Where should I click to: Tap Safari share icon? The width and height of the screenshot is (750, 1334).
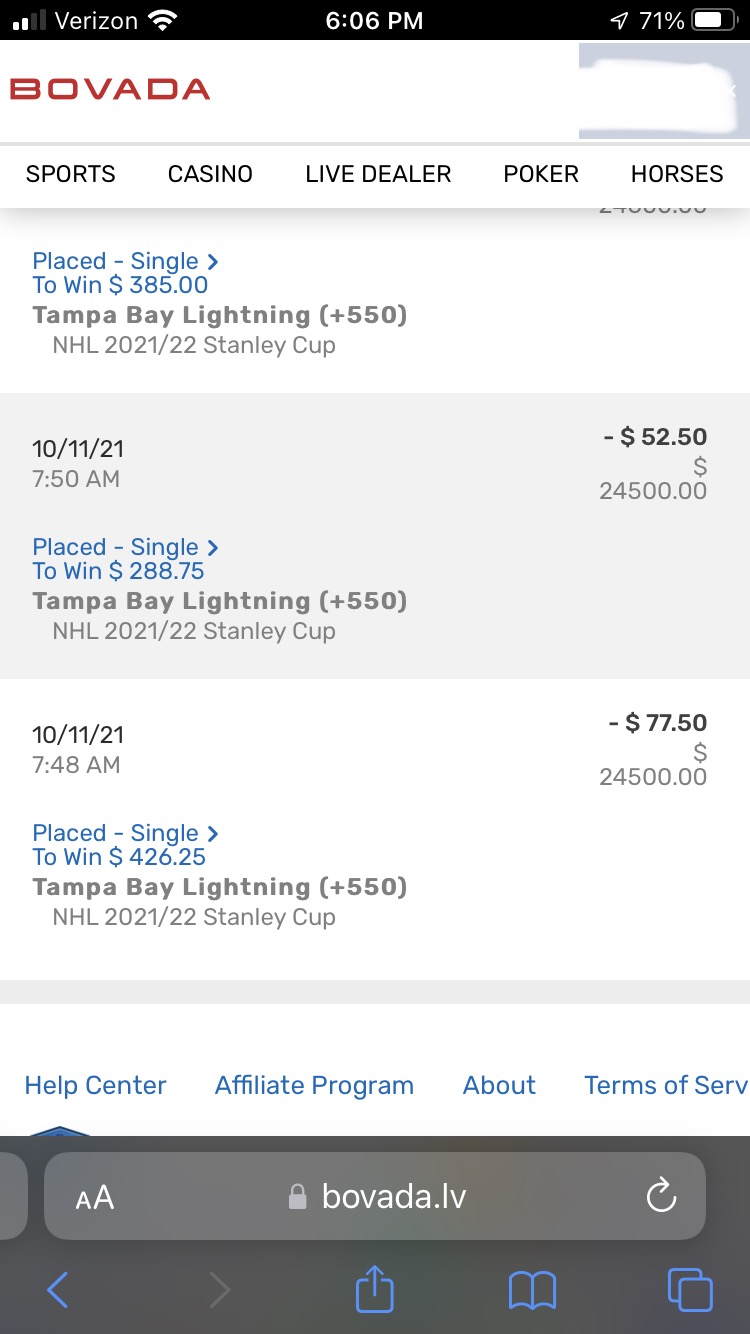coord(375,1288)
